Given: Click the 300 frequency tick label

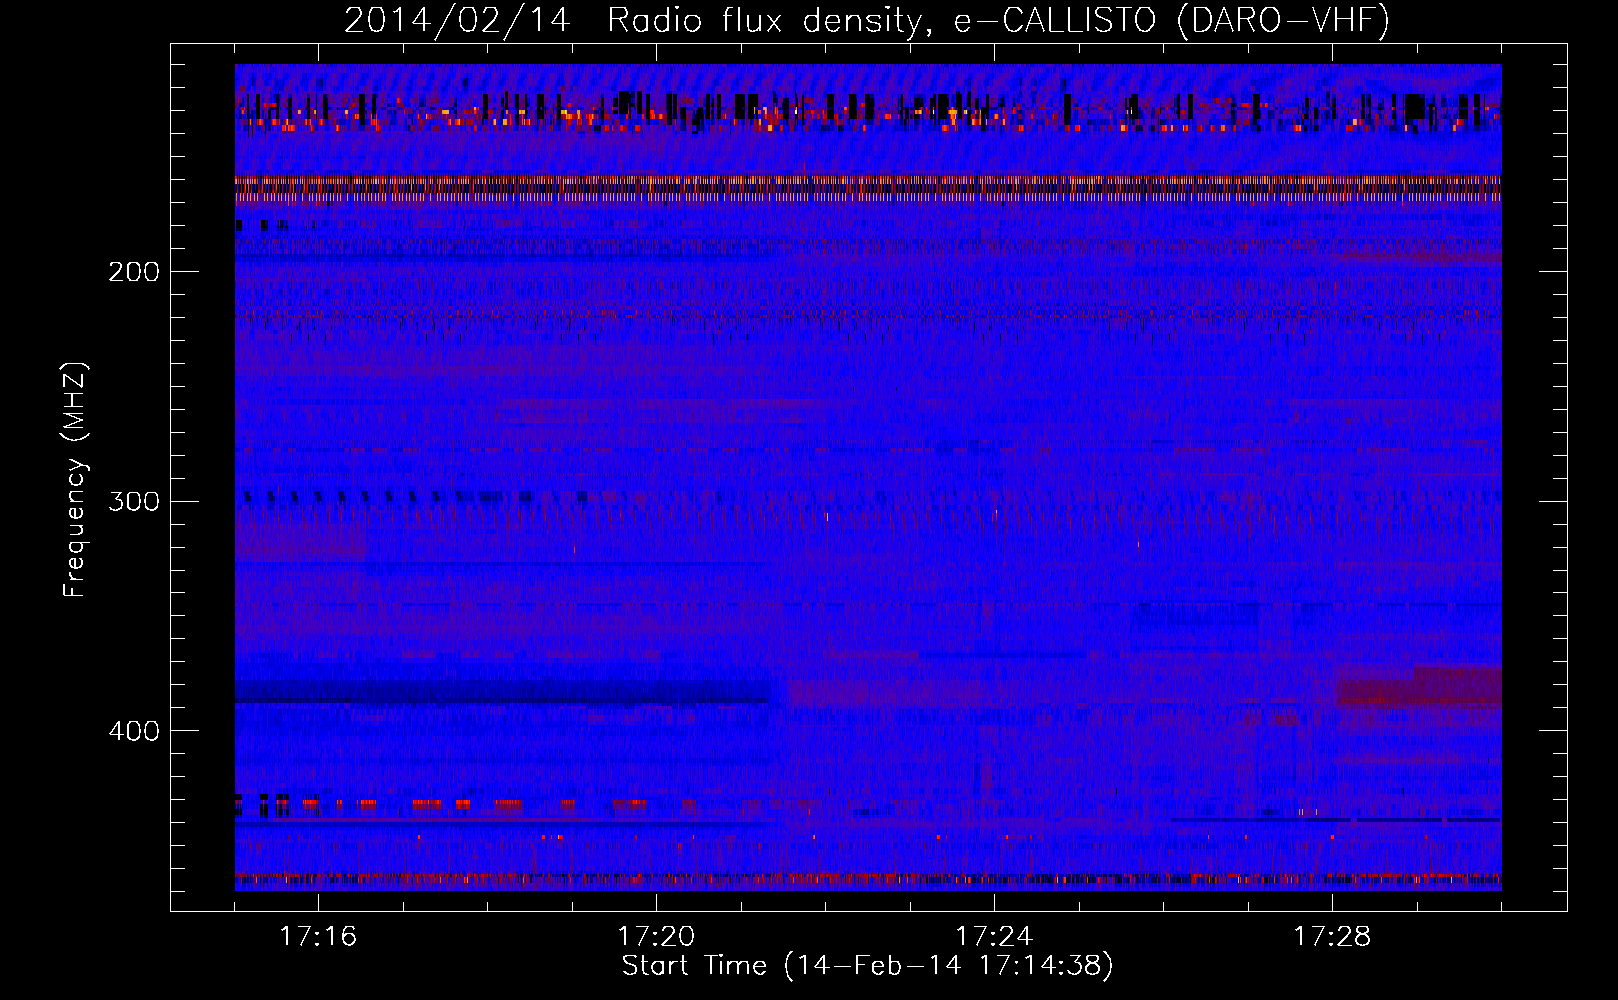Looking at the screenshot, I should coord(134,501).
